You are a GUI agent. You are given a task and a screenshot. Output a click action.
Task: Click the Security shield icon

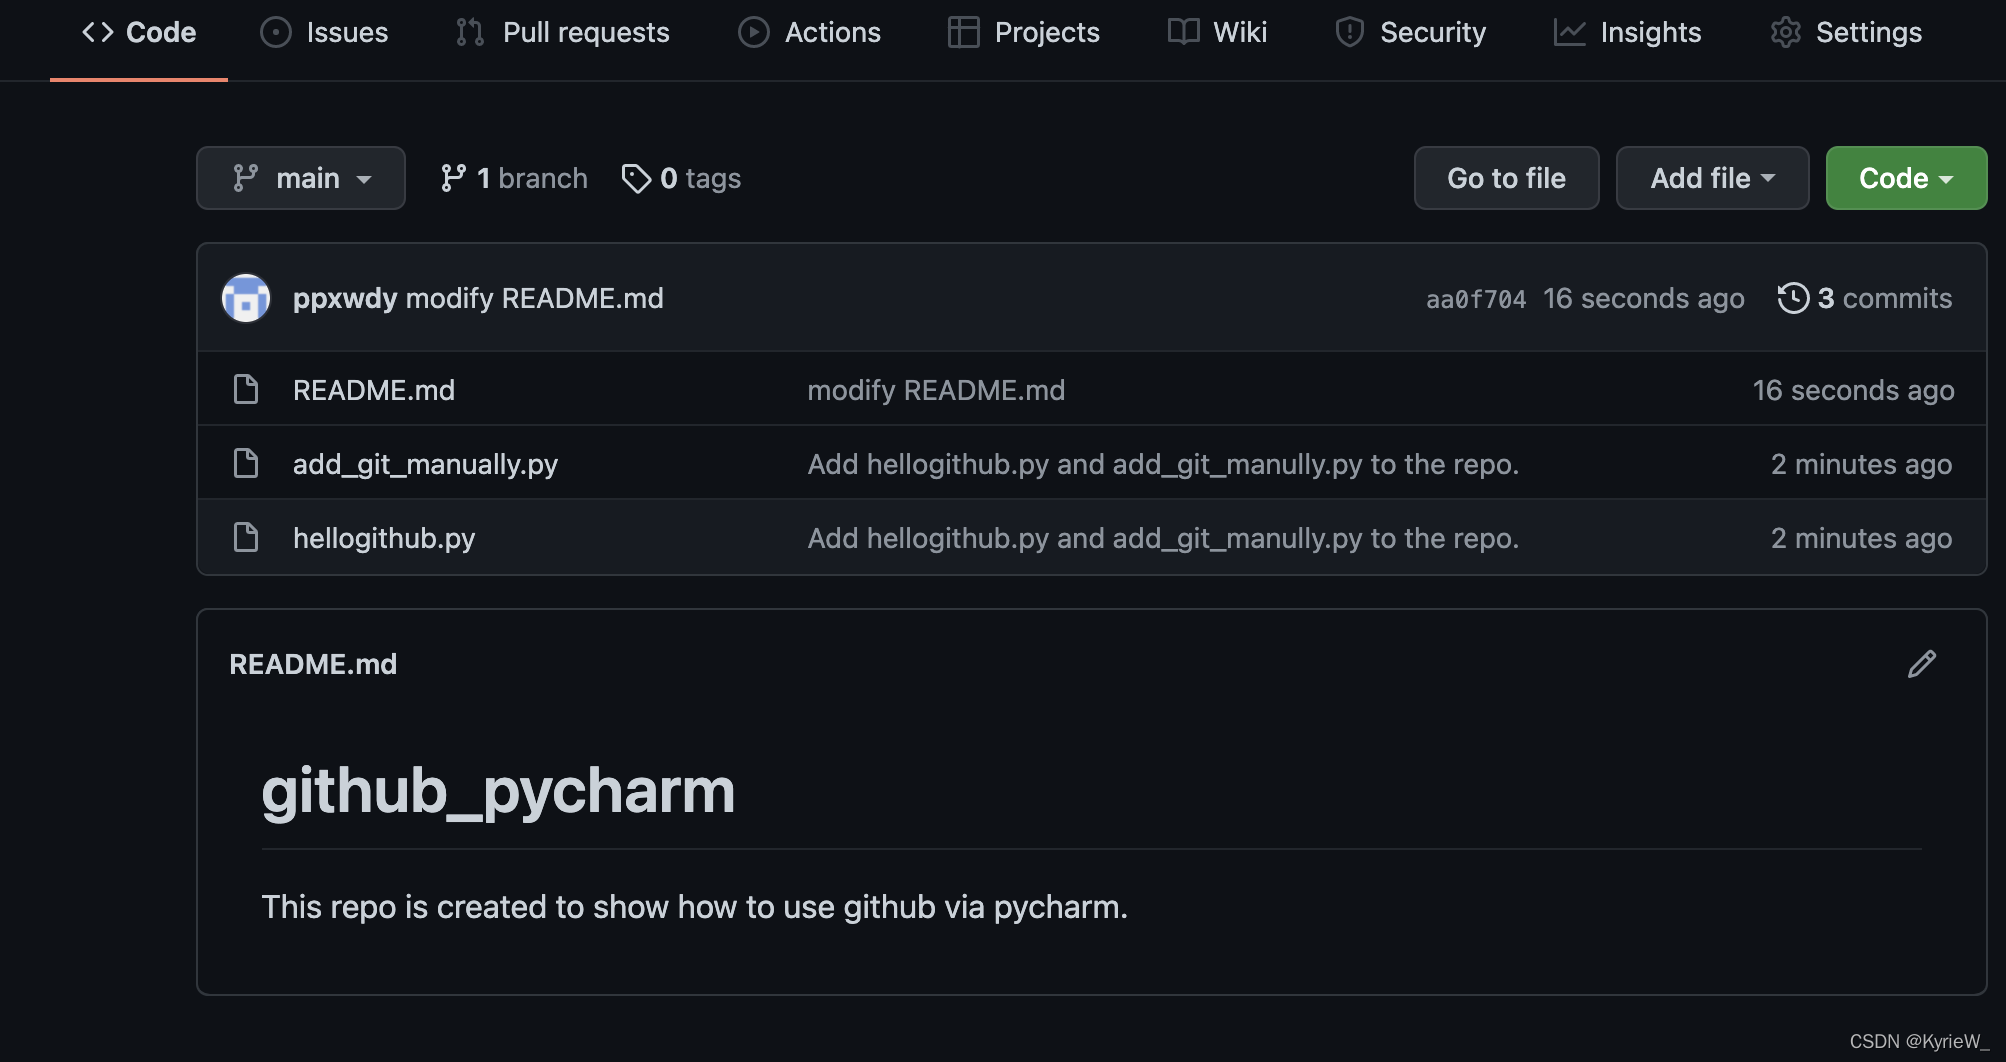pos(1349,32)
